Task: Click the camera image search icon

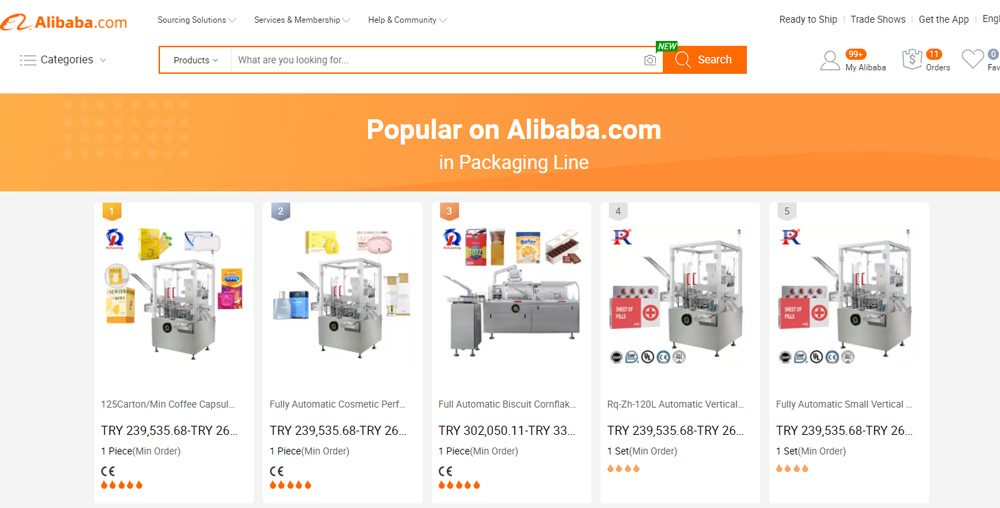Action: pyautogui.click(x=649, y=60)
